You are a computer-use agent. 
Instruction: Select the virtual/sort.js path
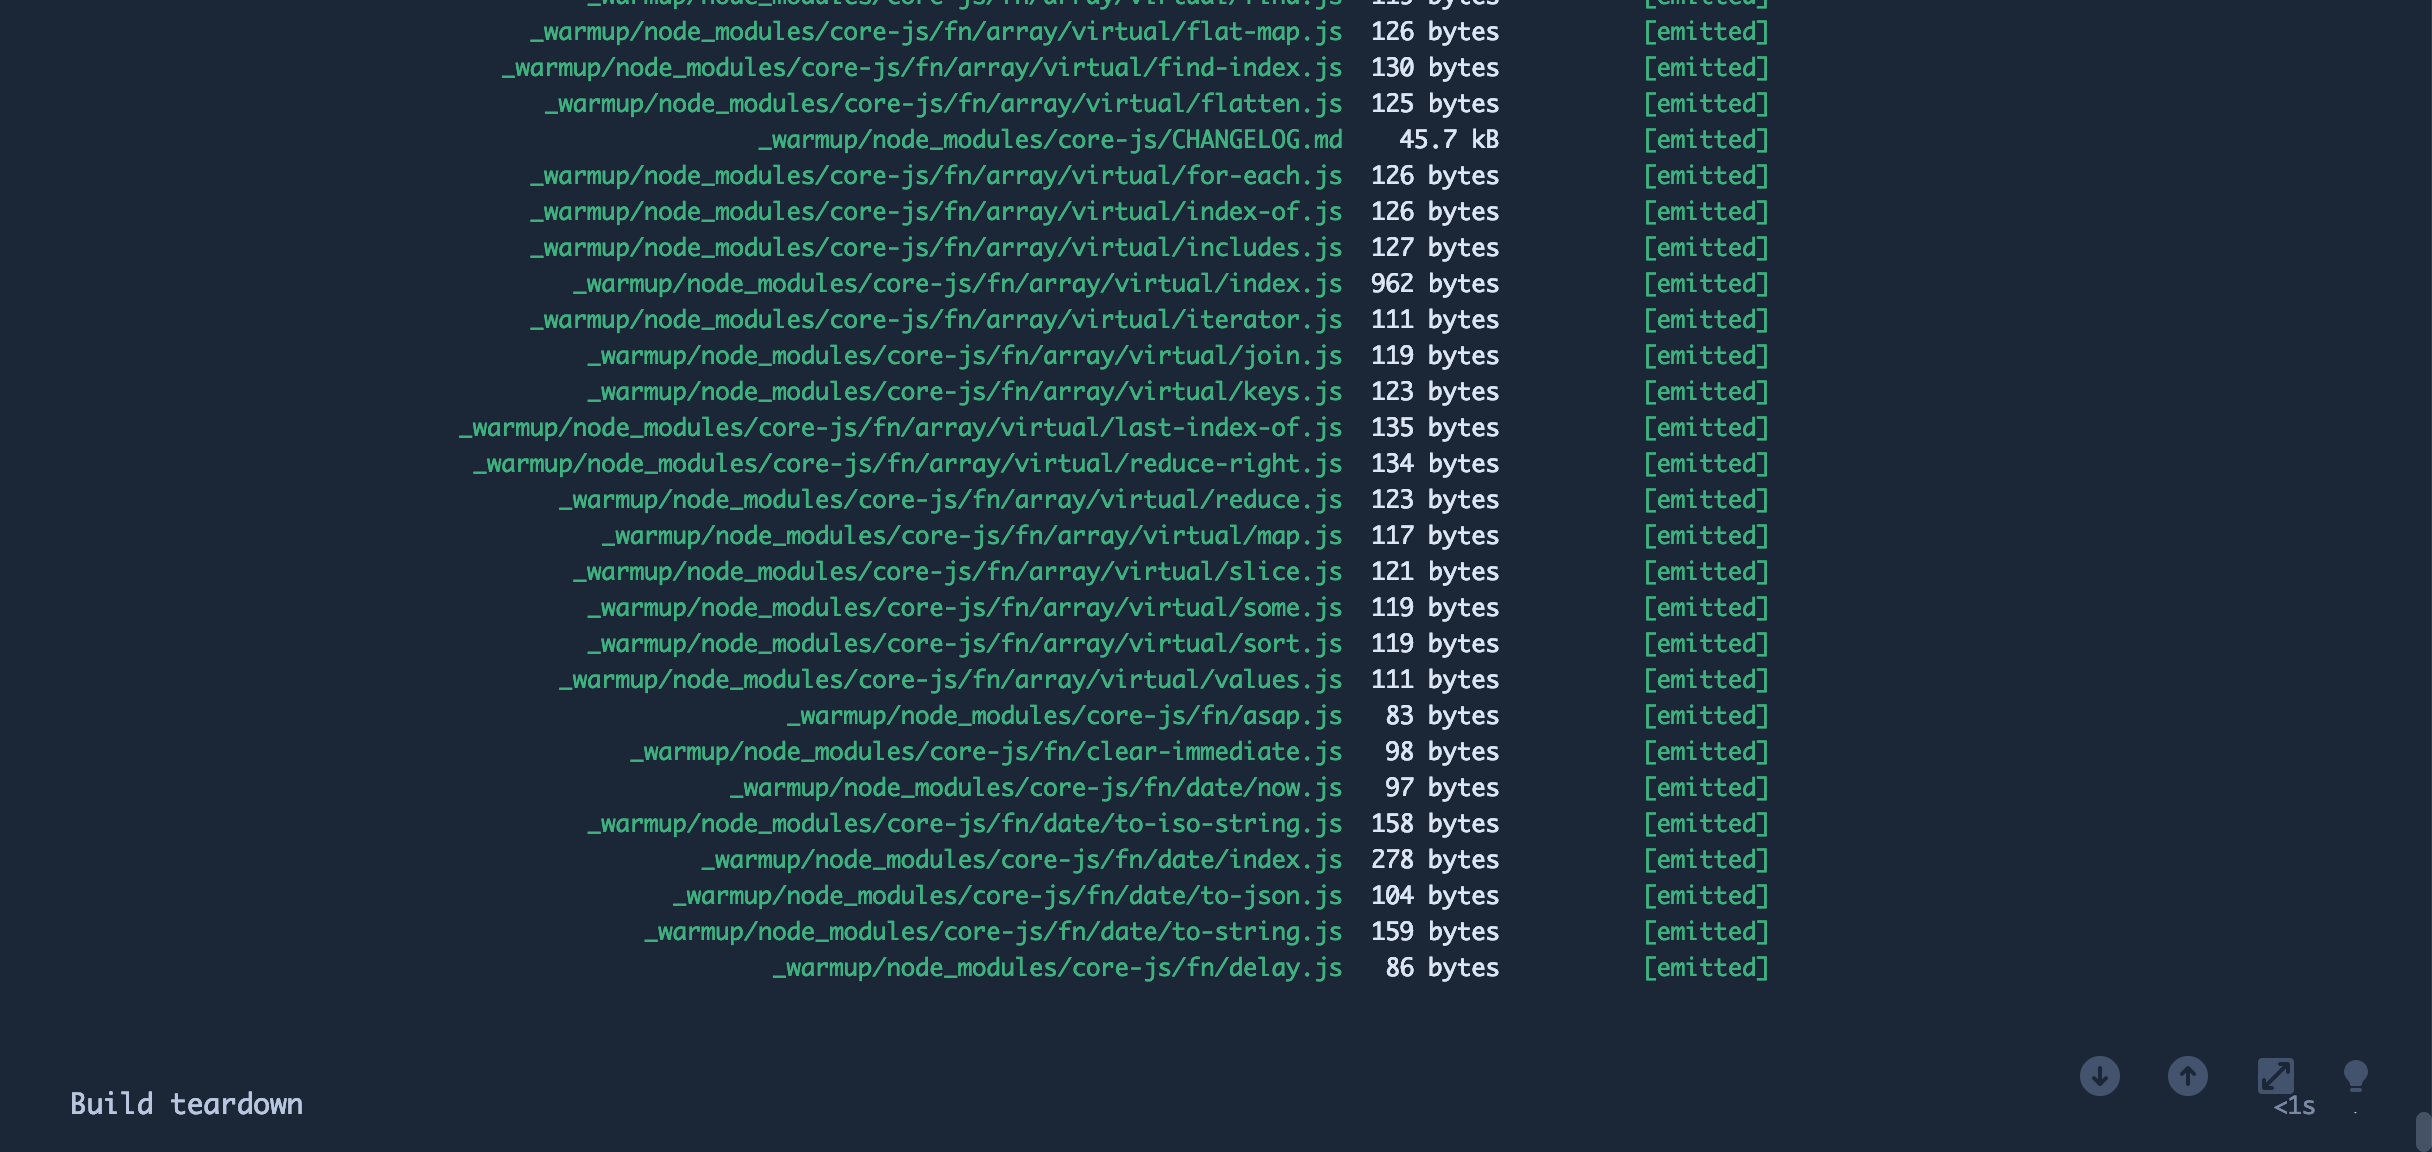(x=964, y=644)
